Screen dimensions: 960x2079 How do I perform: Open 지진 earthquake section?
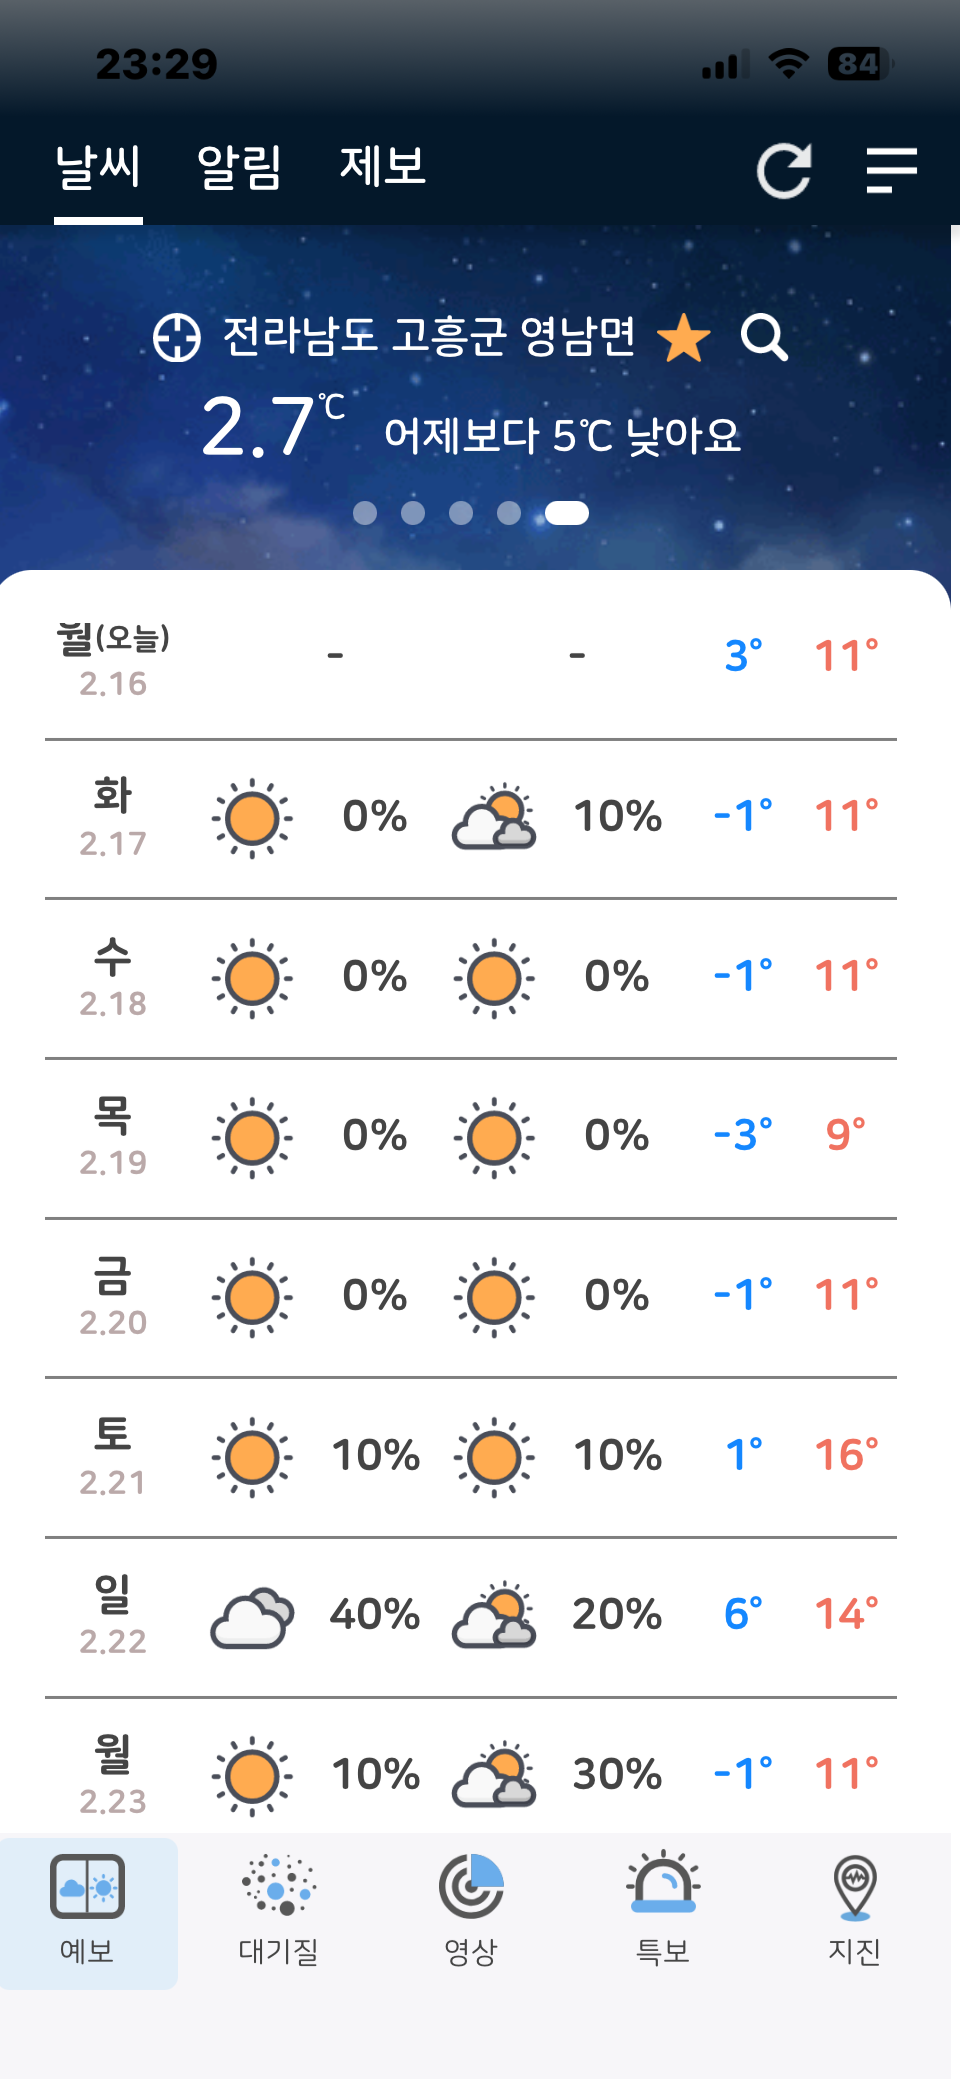(x=854, y=1910)
